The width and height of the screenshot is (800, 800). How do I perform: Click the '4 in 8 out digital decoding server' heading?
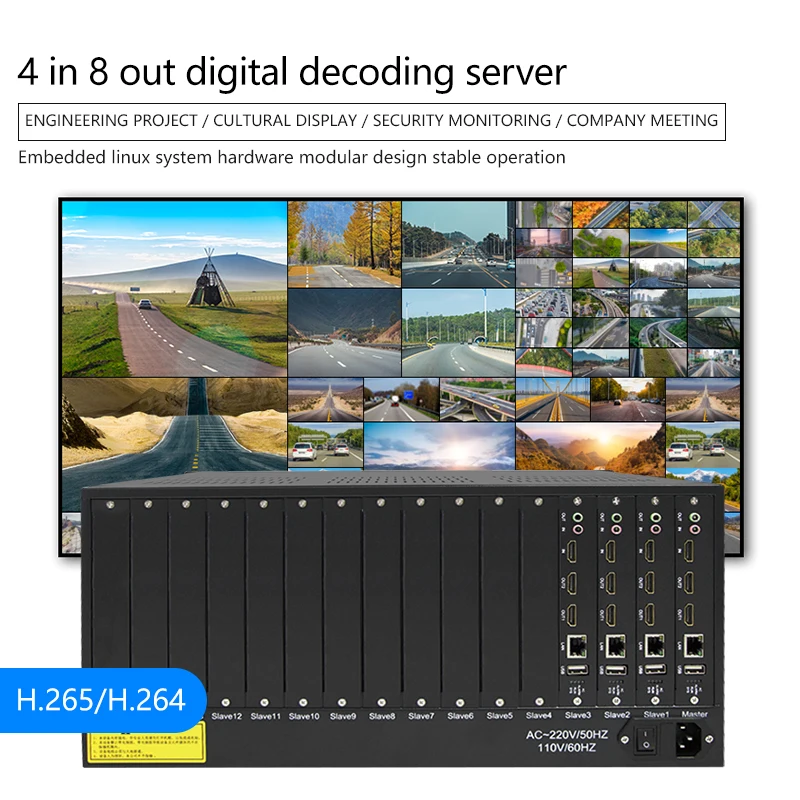tap(292, 72)
